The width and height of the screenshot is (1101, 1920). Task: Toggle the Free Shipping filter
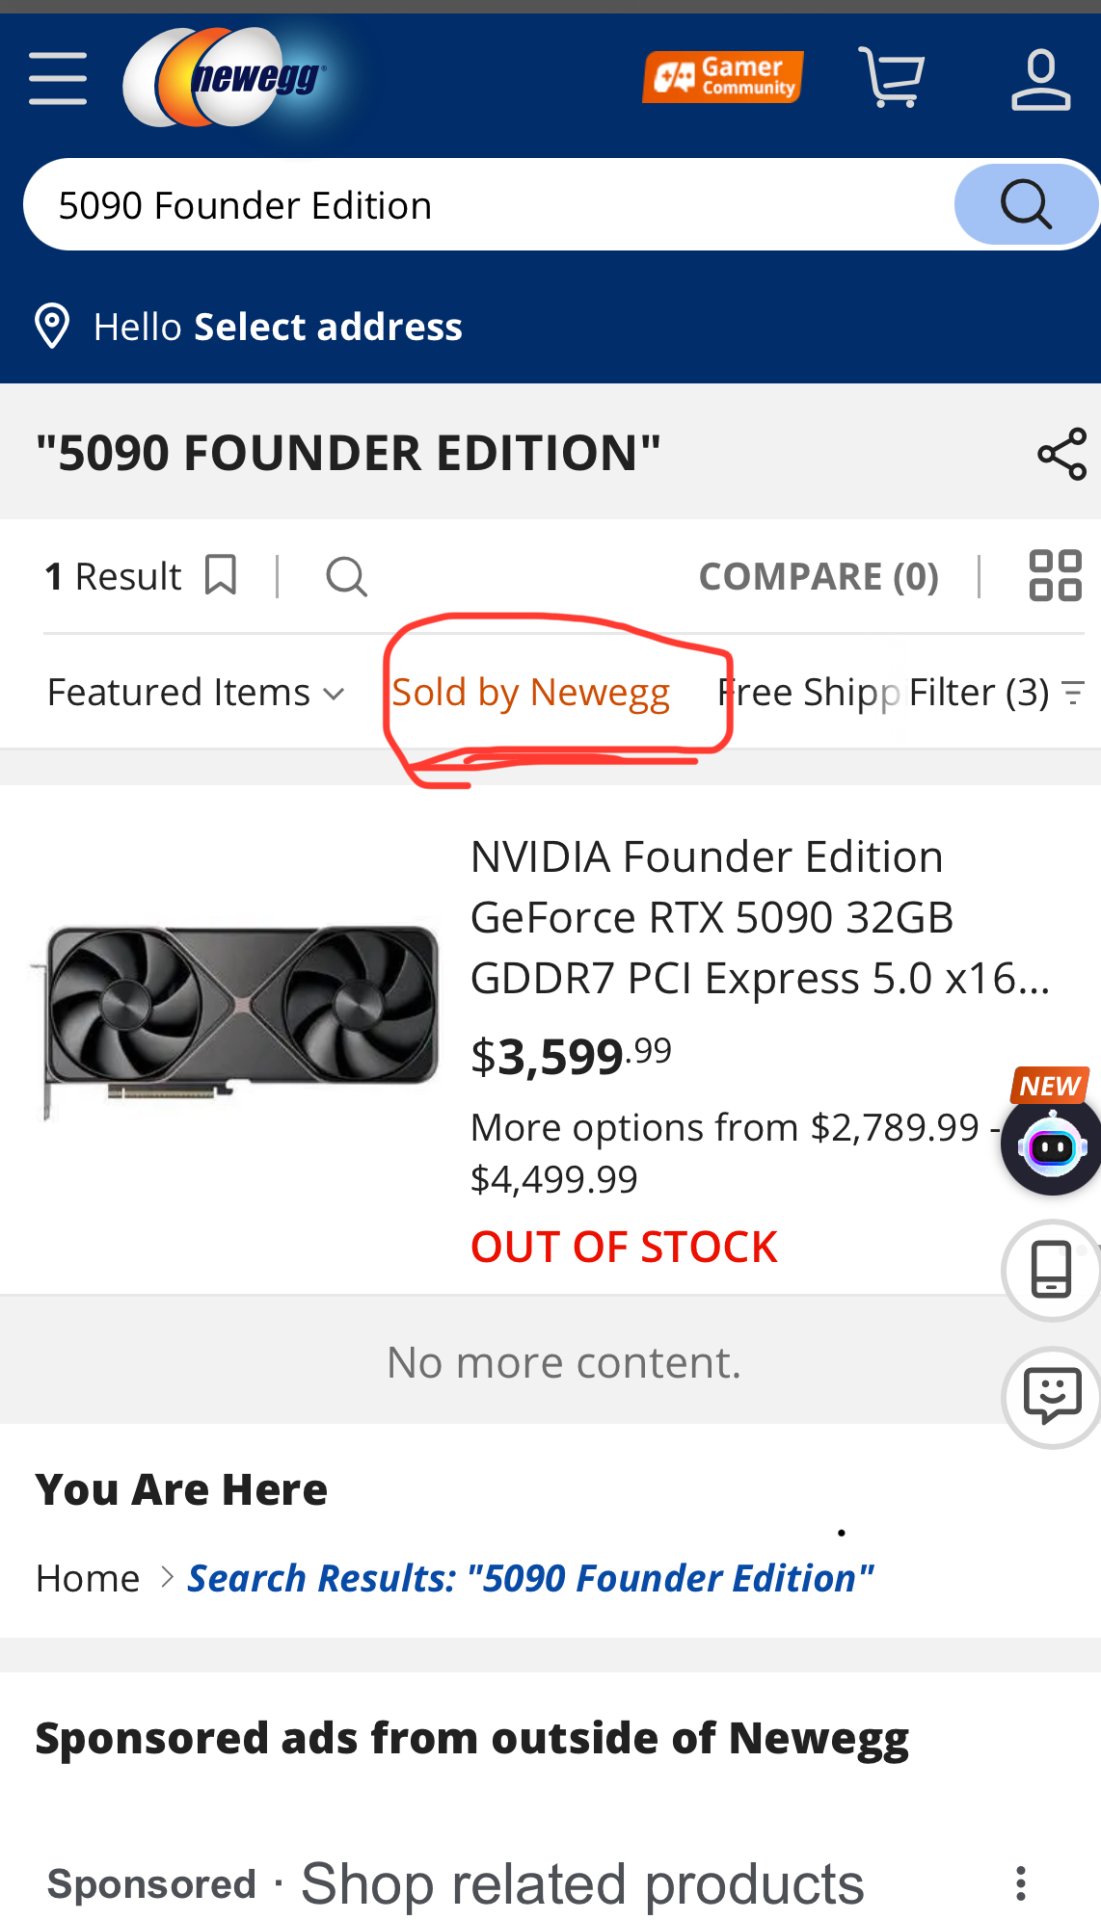[808, 692]
